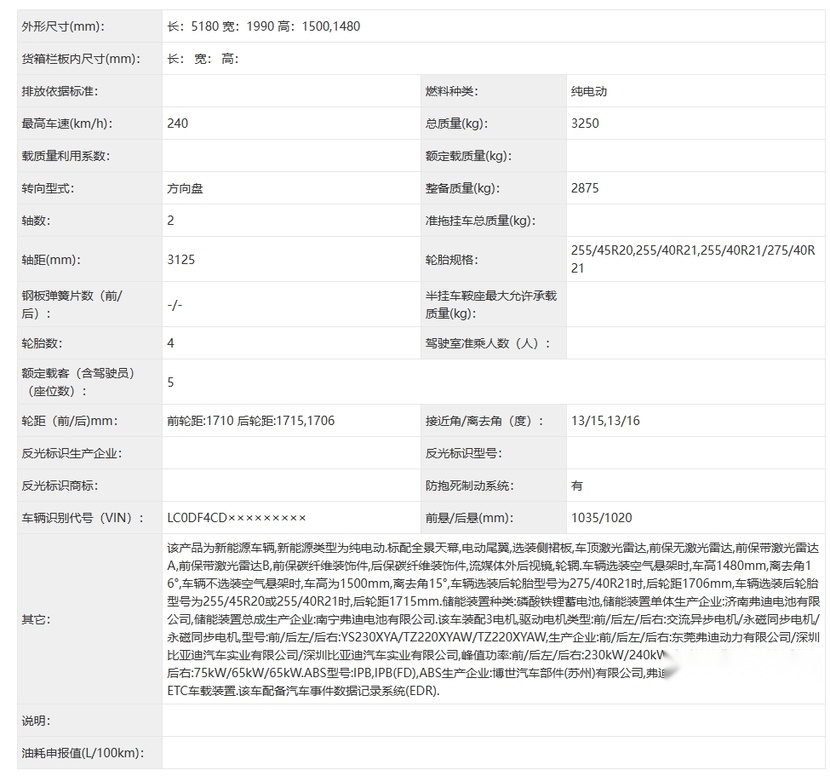Click the 额定载质量(kg) label
830x776 pixels.
[468, 156]
